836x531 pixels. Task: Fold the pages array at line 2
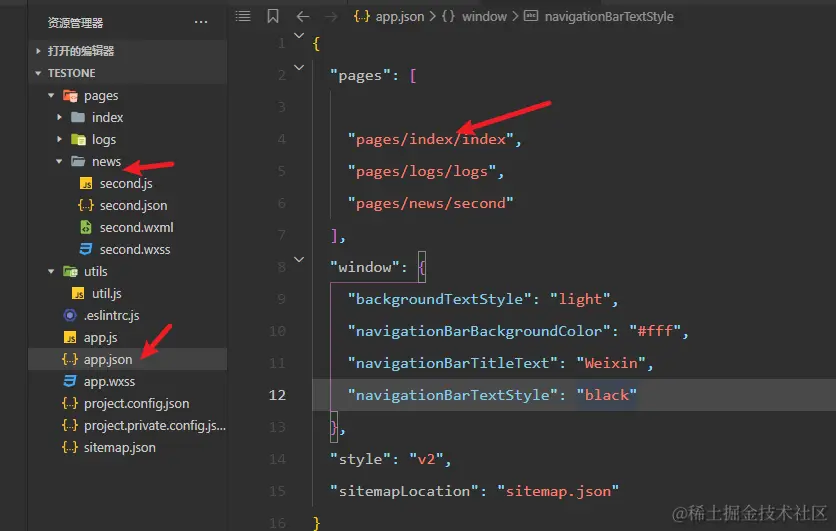point(299,68)
